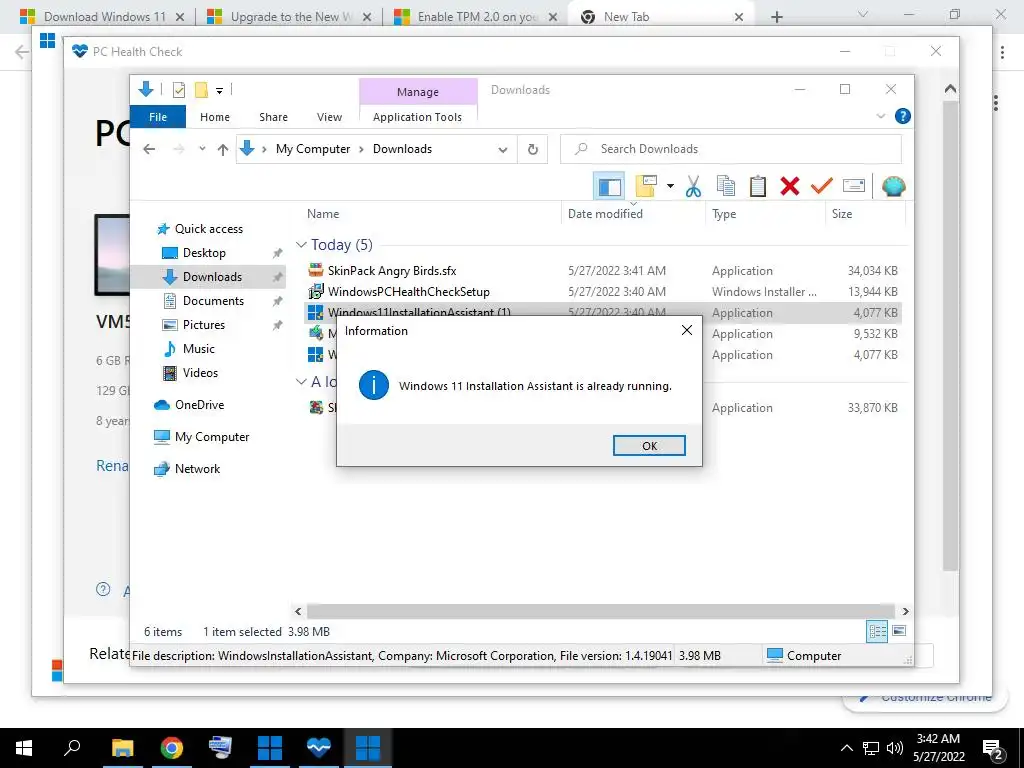This screenshot has width=1024, height=768.
Task: Select Pictures in navigation pane
Action: pos(203,325)
